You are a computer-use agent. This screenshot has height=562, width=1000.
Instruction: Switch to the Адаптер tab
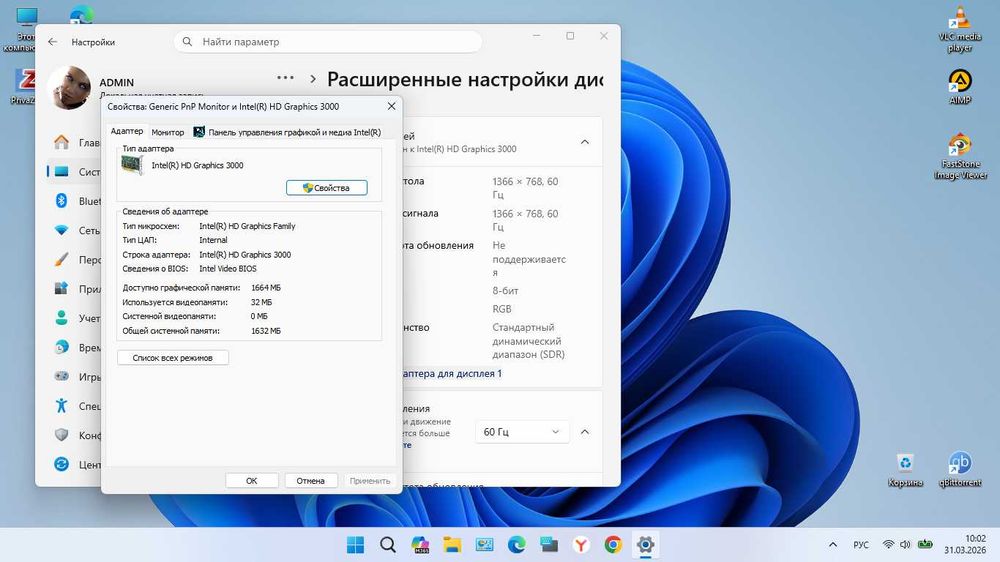[126, 131]
